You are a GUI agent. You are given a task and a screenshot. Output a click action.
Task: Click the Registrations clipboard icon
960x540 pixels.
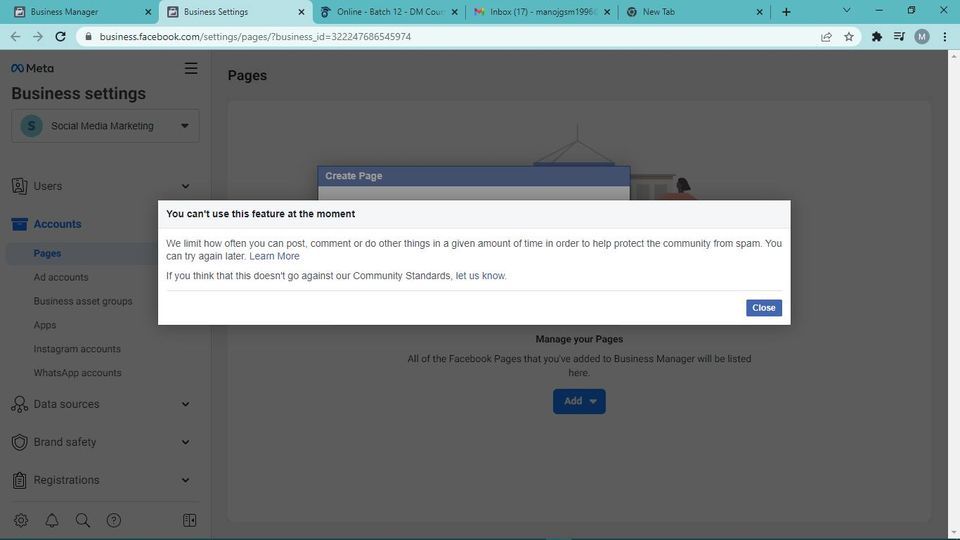tap(20, 480)
